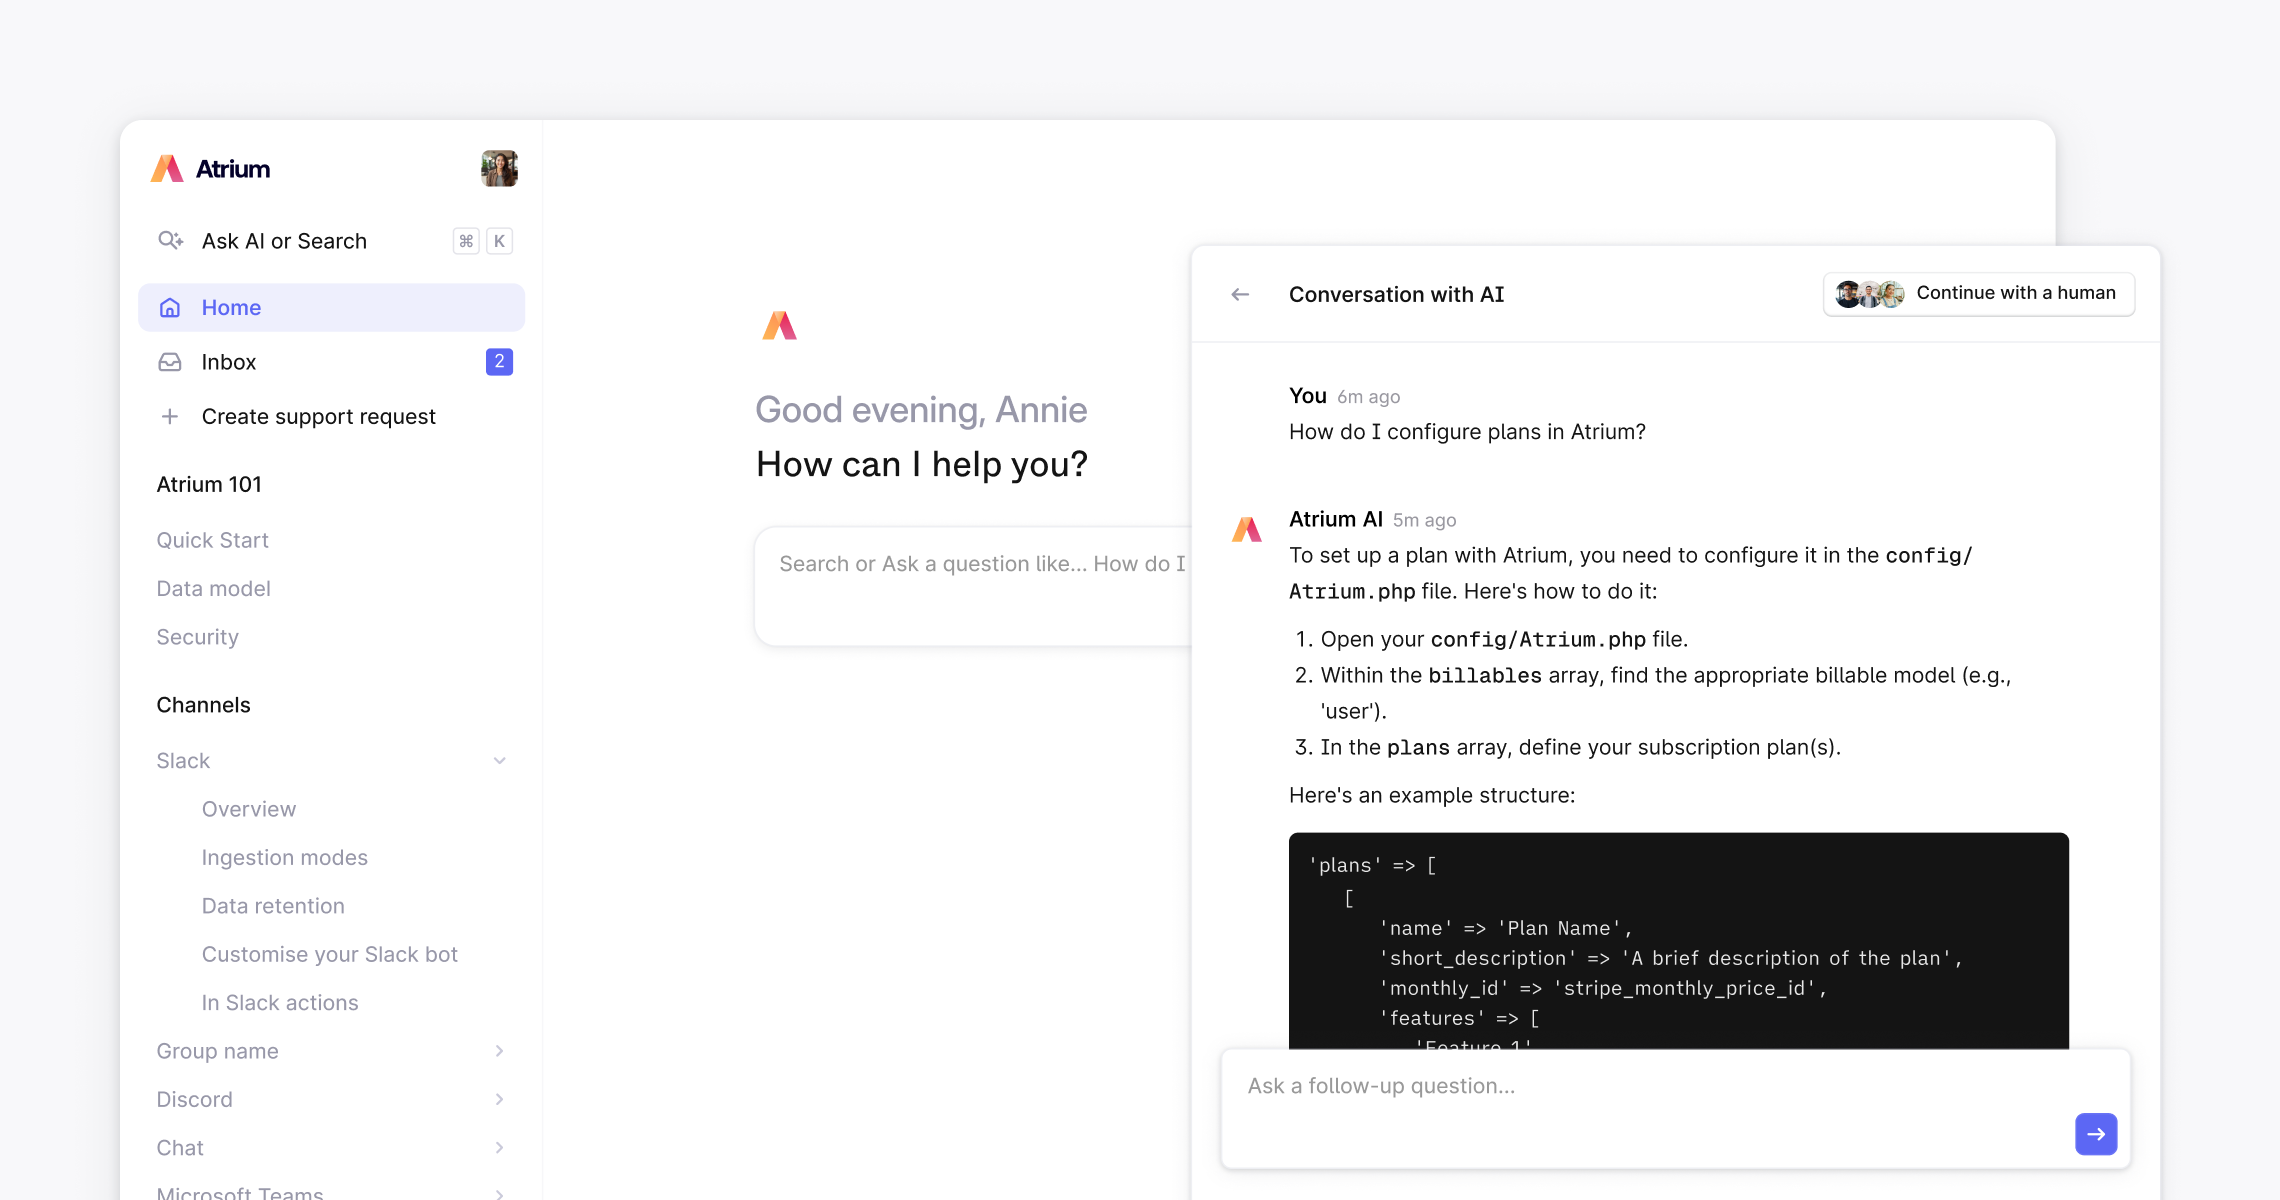Open the user profile avatar
This screenshot has width=2280, height=1200.
(499, 169)
